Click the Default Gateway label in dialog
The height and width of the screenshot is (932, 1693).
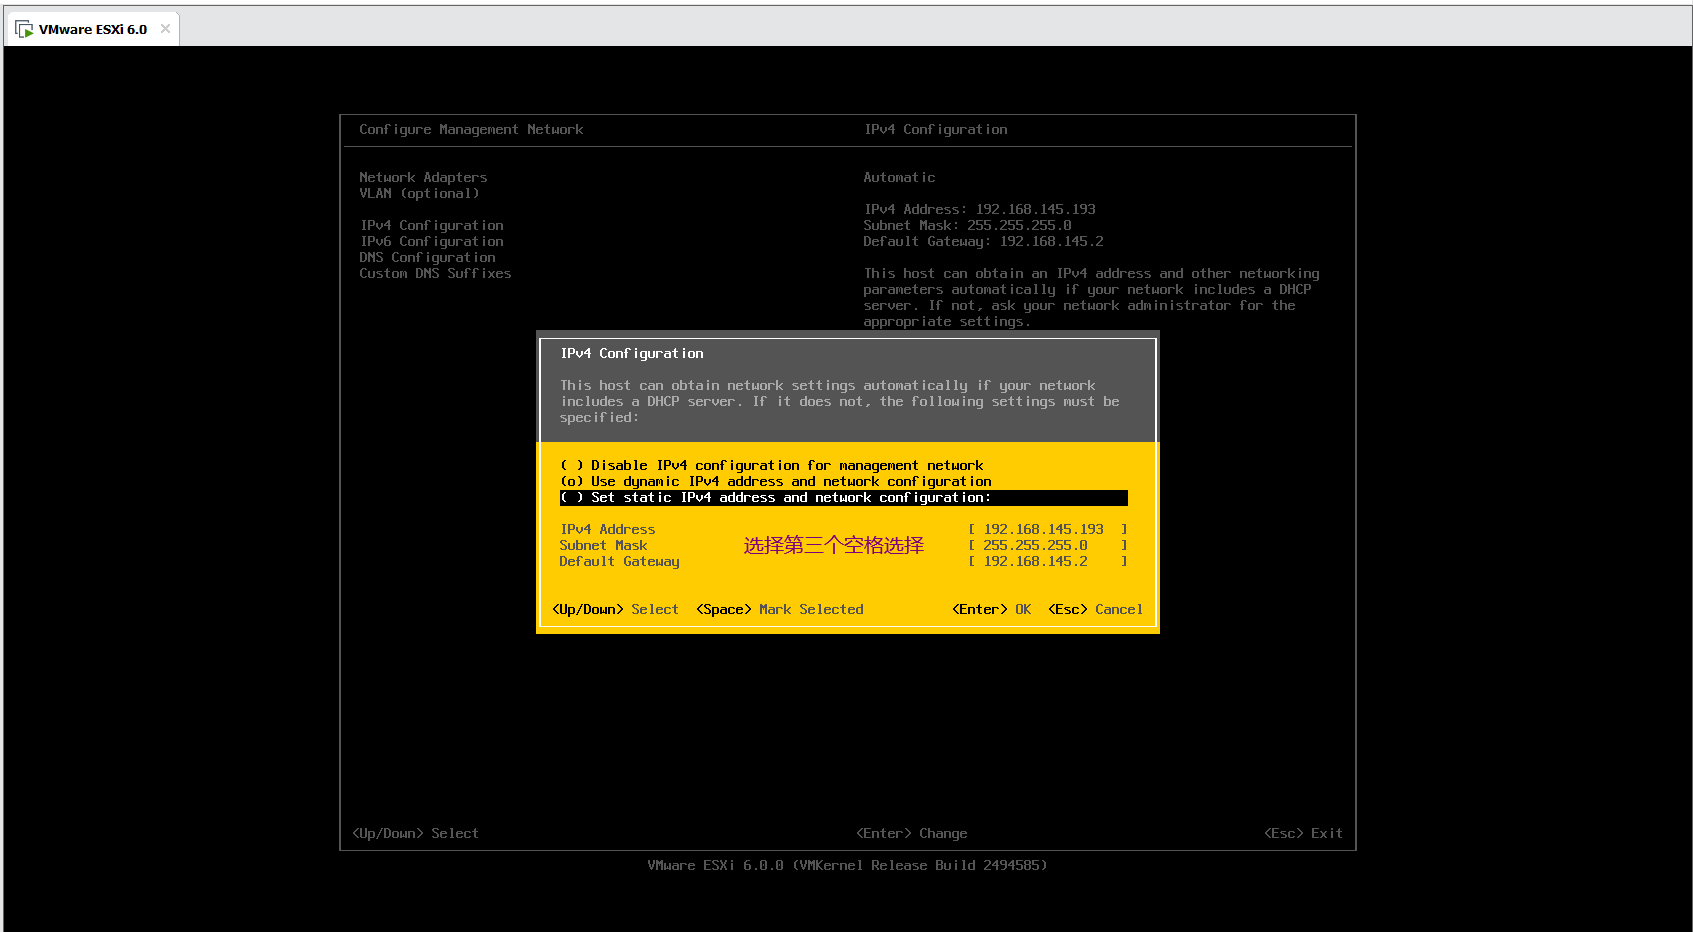619,561
